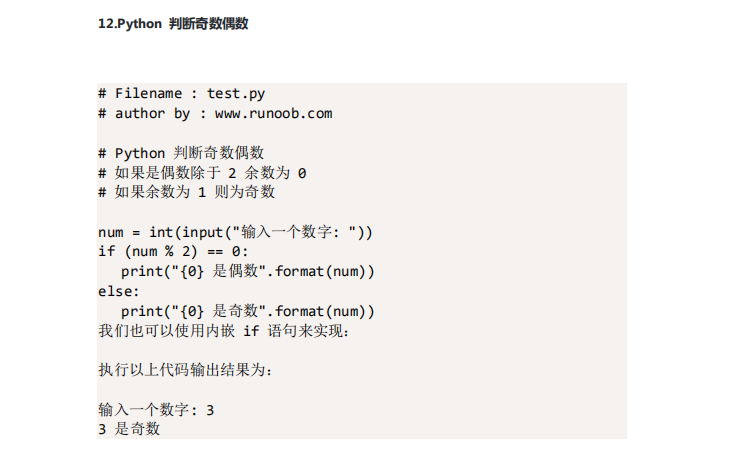Viewport: 736px width, 459px height.
Task: Click the word "Filename" in the first comment
Action: (x=148, y=94)
